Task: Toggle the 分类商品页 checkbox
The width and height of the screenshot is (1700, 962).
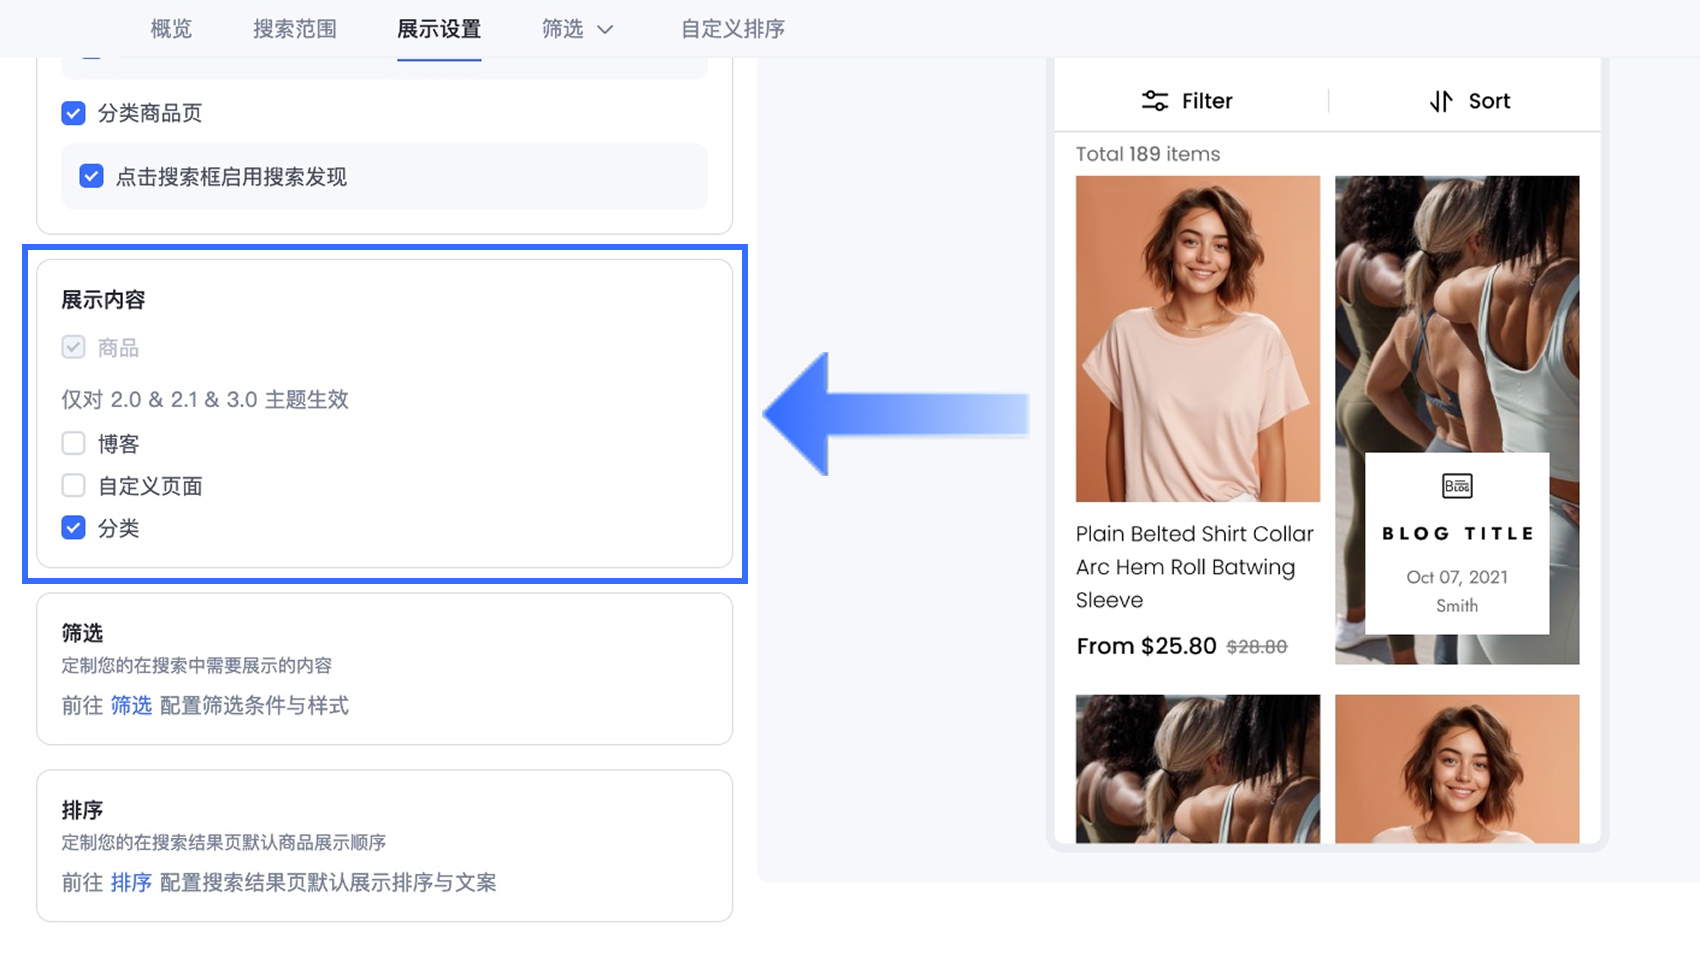Action: click(73, 113)
